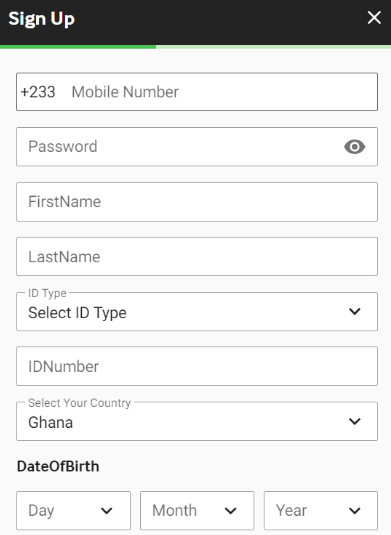Screen dimensions: 391x535
Task: Expand the Month of birth dropdown
Action: coord(197,510)
